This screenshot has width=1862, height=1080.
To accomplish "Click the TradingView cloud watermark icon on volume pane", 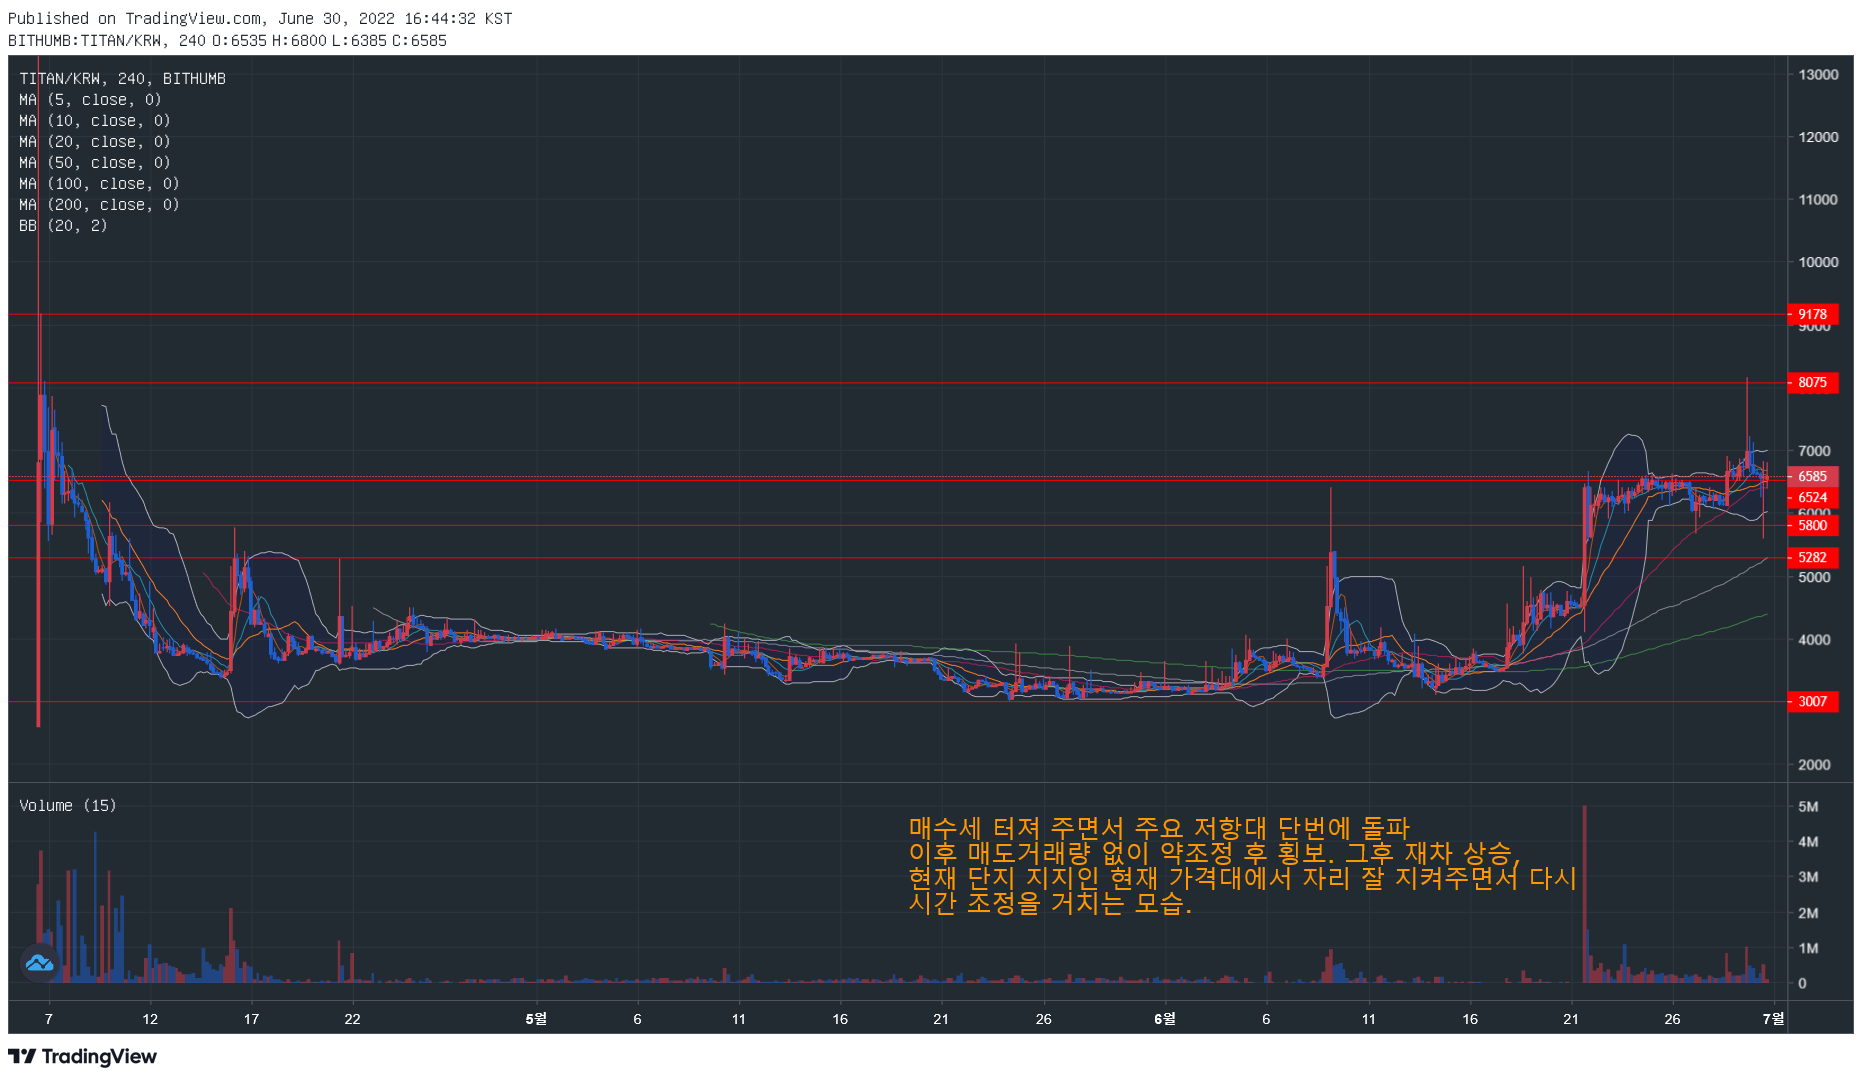I will (37, 963).
